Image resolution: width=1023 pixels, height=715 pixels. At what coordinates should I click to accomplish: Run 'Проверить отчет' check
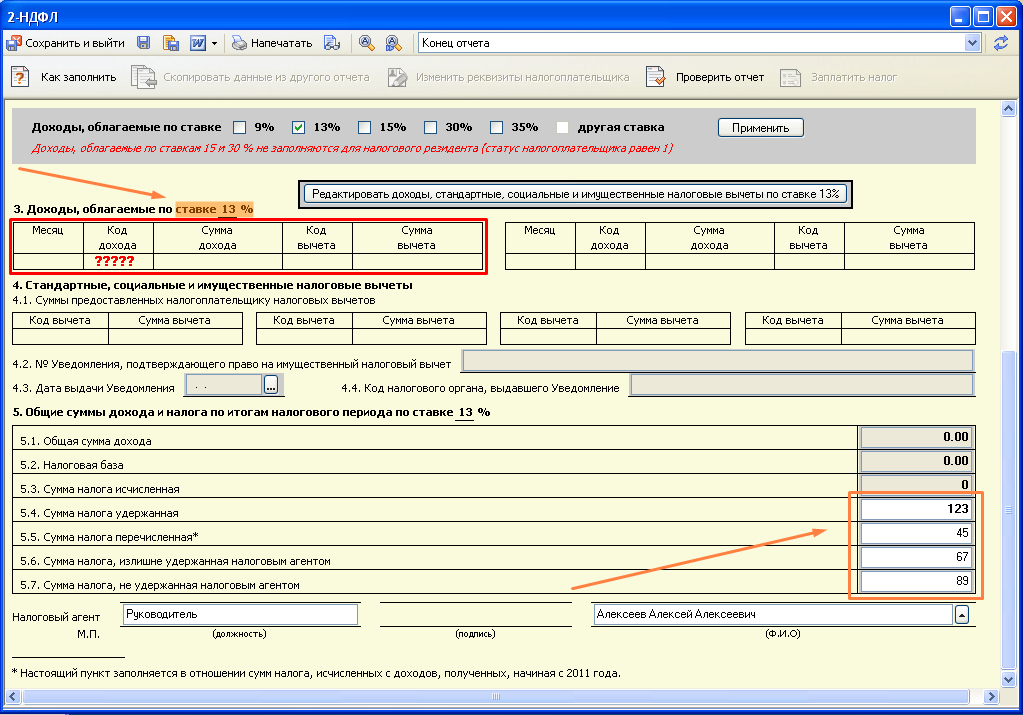click(x=705, y=77)
